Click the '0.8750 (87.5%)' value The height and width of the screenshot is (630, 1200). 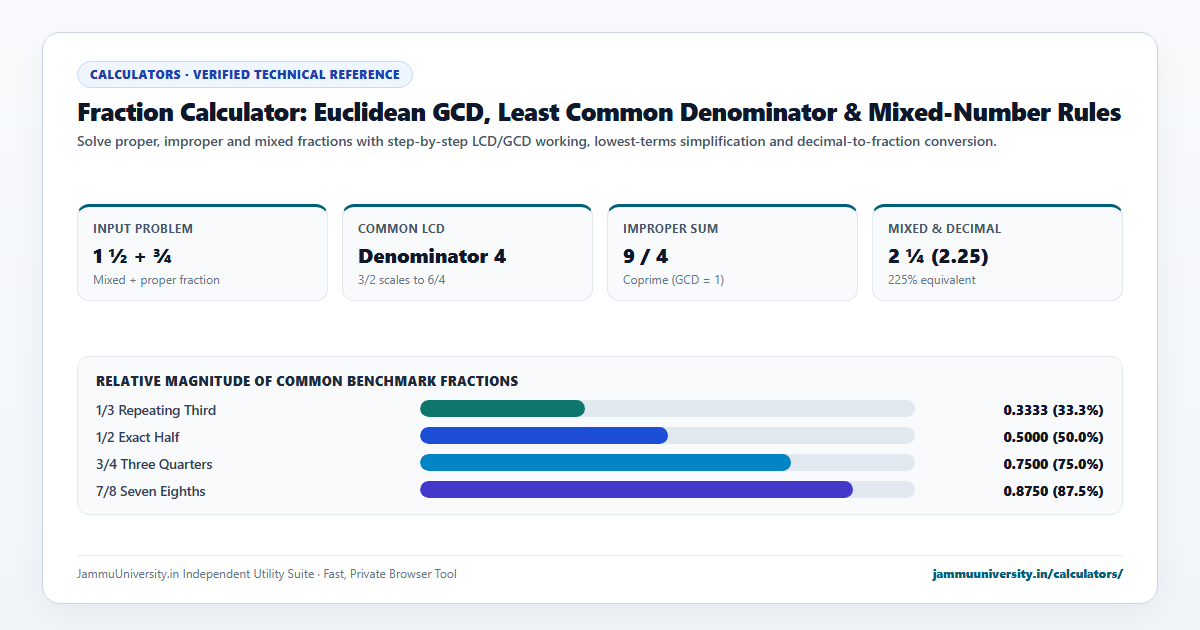tap(1054, 491)
